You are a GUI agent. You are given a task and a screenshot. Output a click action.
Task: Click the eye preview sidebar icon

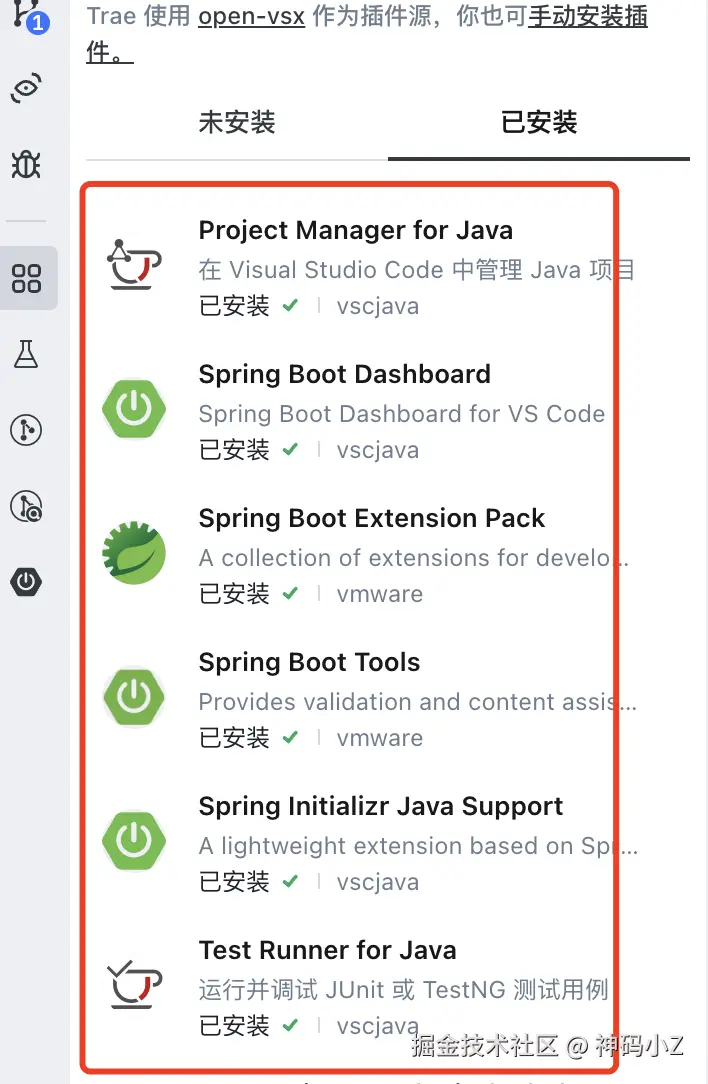coord(27,89)
